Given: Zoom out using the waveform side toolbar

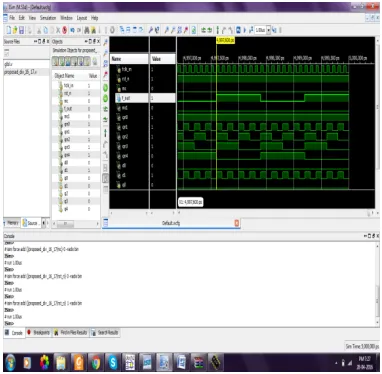Looking at the screenshot, I should pos(105,53).
